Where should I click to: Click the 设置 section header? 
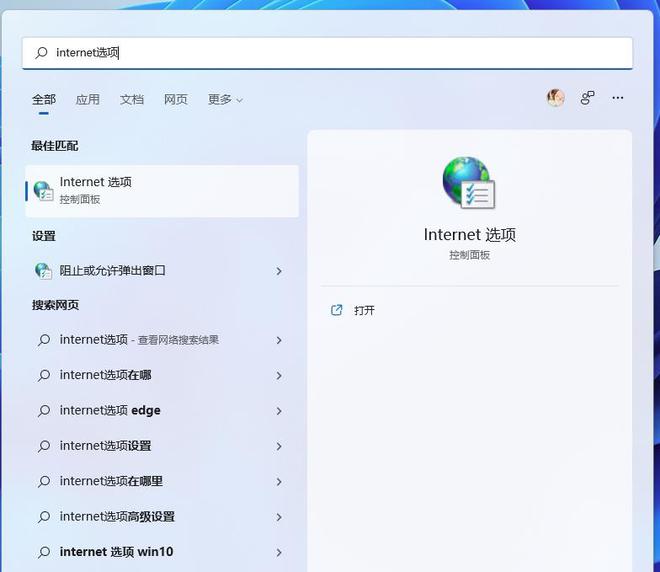click(x=44, y=236)
